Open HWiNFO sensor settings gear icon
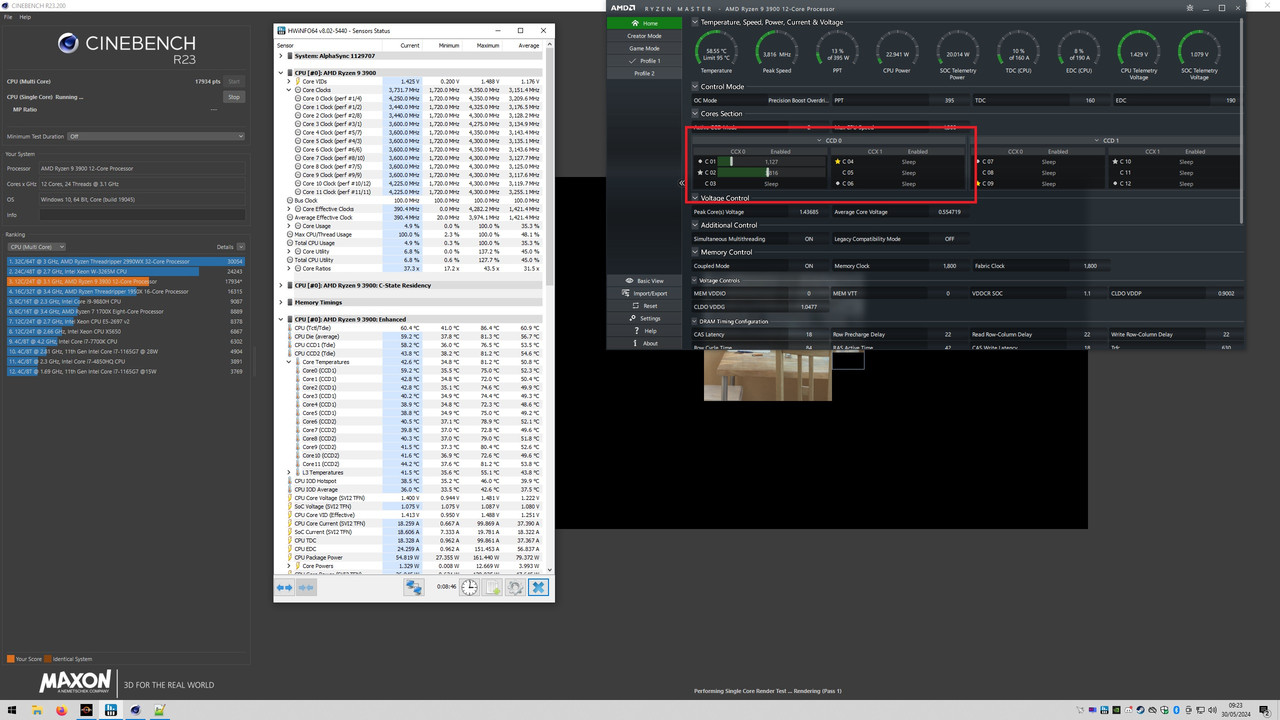Viewport: 1280px width, 720px height. pos(515,588)
